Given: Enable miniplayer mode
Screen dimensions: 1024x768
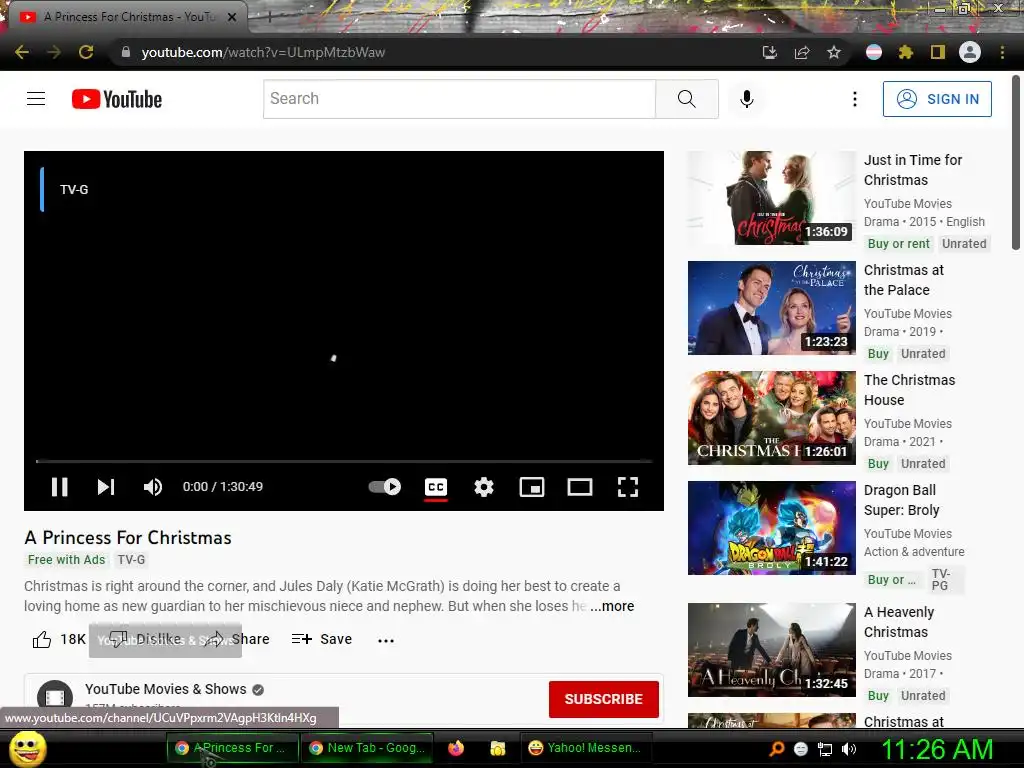Looking at the screenshot, I should 532,487.
